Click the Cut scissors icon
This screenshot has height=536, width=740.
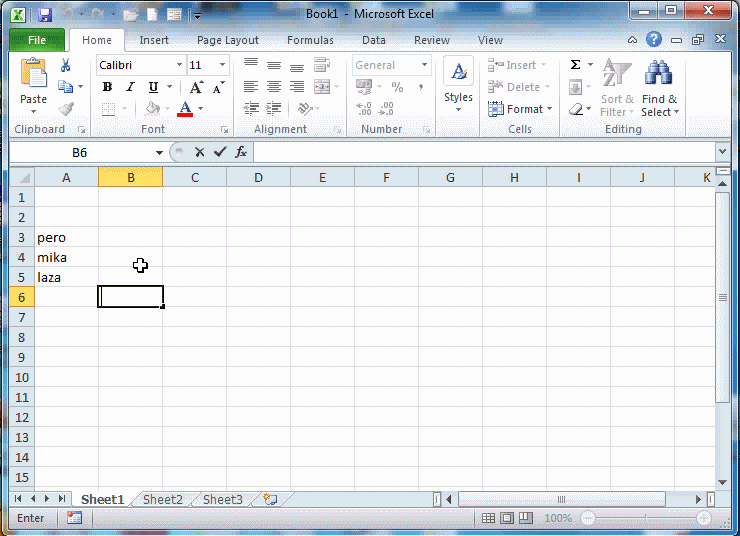point(66,65)
